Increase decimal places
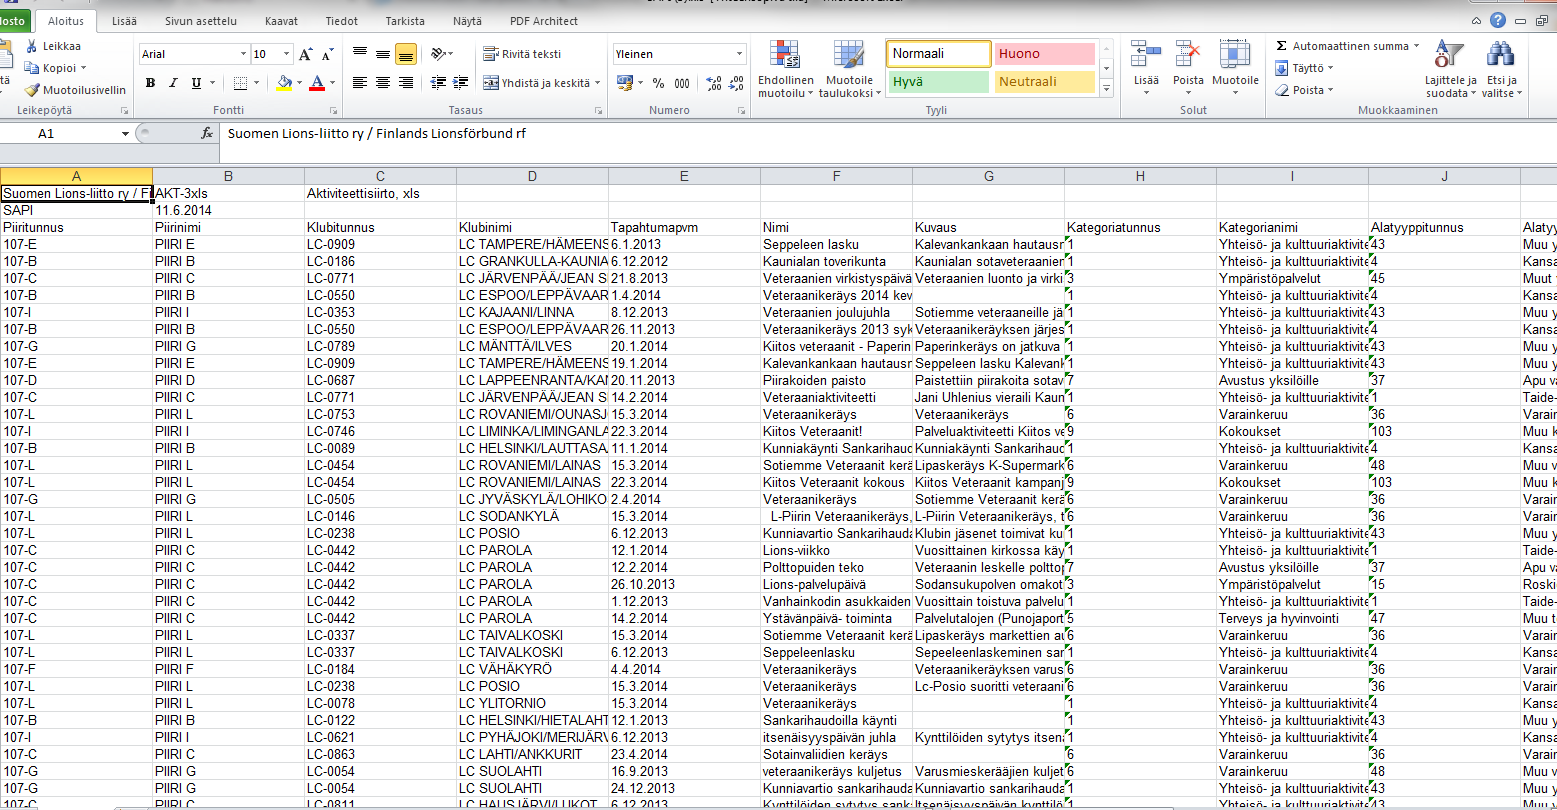Viewport: 1557px width, 810px height. click(714, 83)
